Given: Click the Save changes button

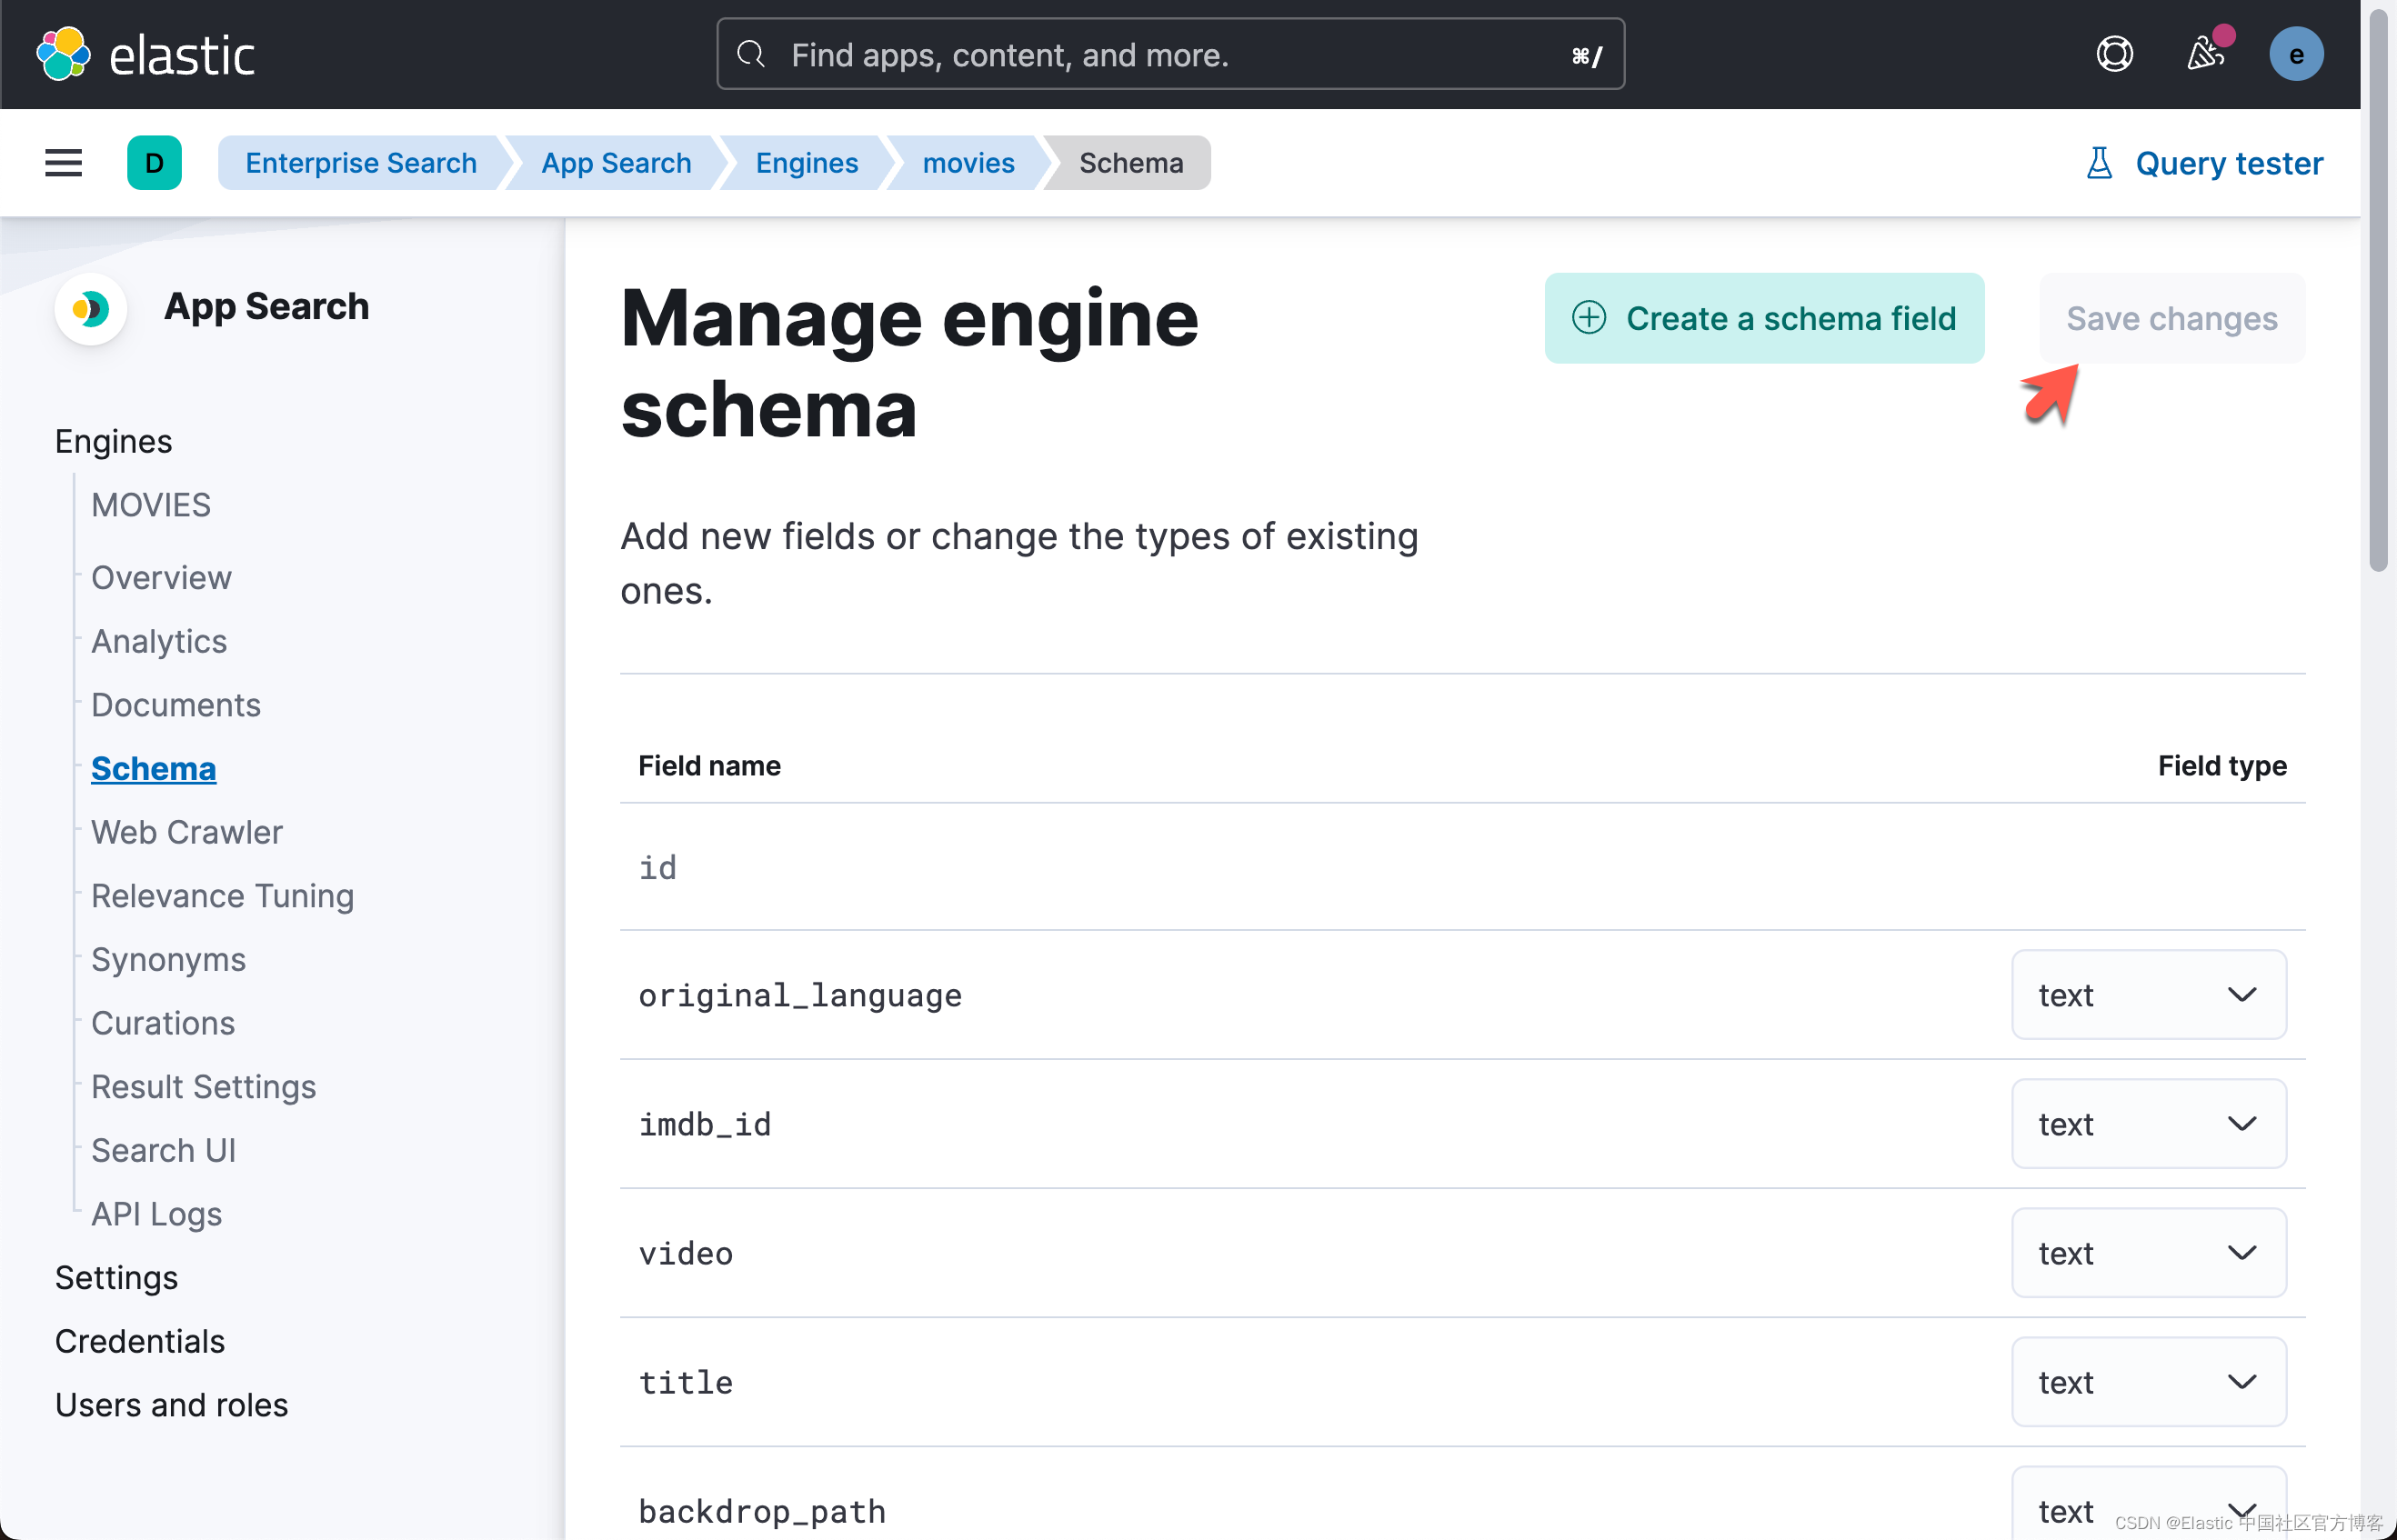Looking at the screenshot, I should [2172, 318].
